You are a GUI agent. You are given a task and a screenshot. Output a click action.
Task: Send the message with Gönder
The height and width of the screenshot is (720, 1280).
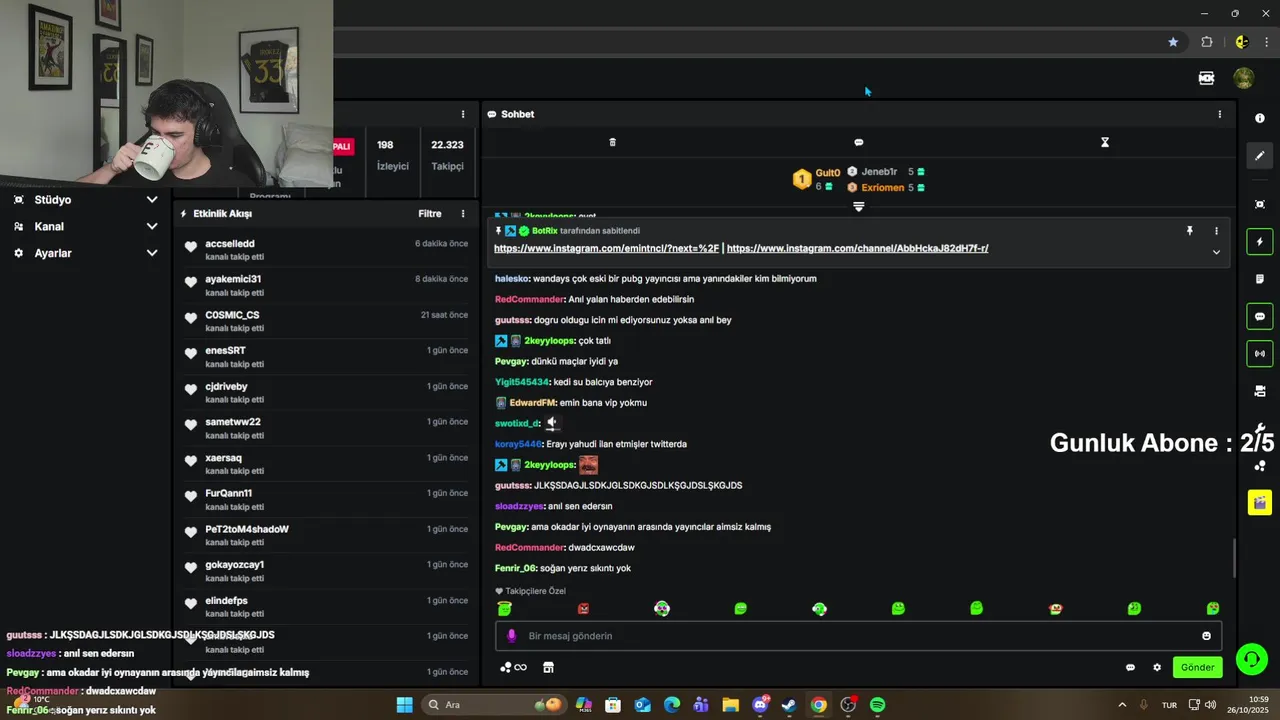(x=1197, y=667)
